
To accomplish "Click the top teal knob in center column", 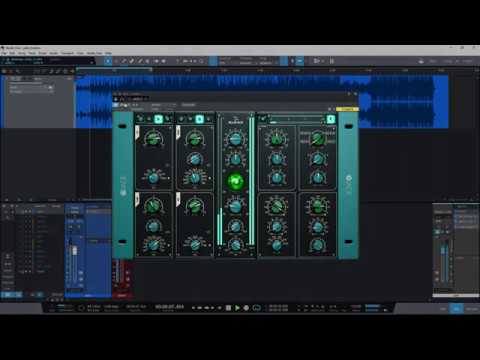I will tap(235, 139).
